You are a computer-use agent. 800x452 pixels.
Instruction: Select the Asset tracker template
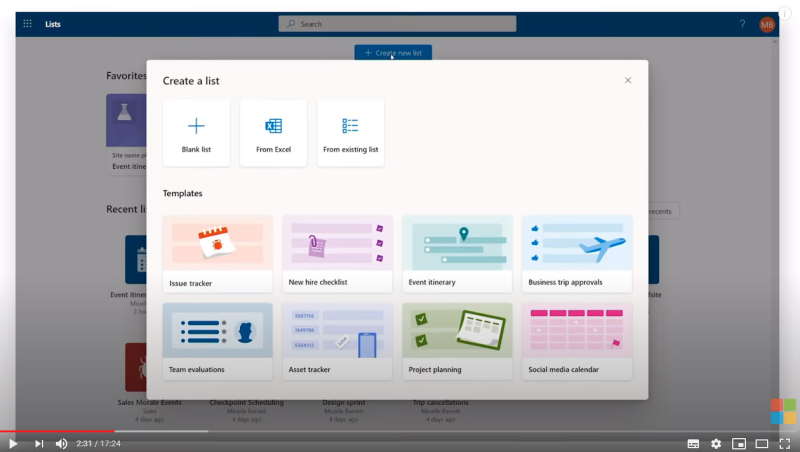pos(337,341)
